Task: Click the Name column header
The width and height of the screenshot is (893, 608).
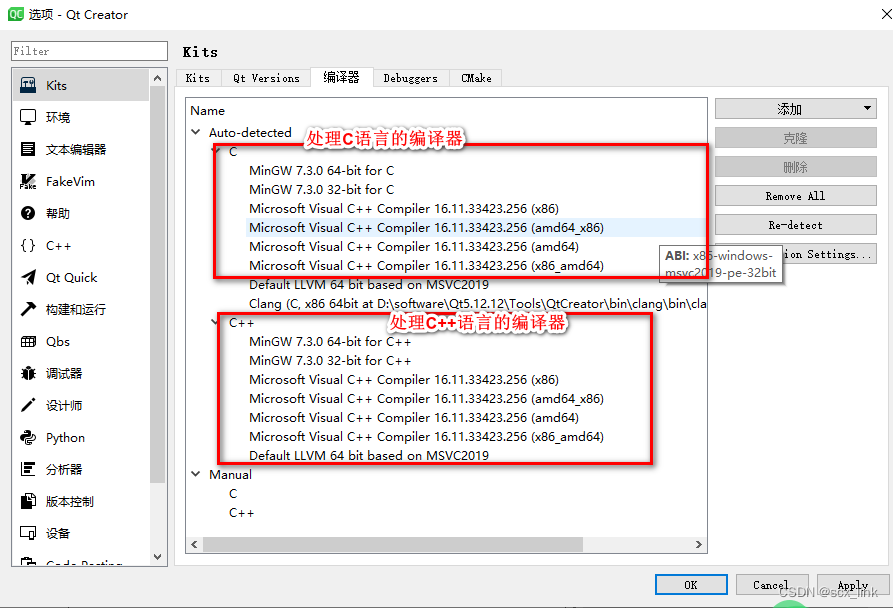Action: pyautogui.click(x=207, y=110)
